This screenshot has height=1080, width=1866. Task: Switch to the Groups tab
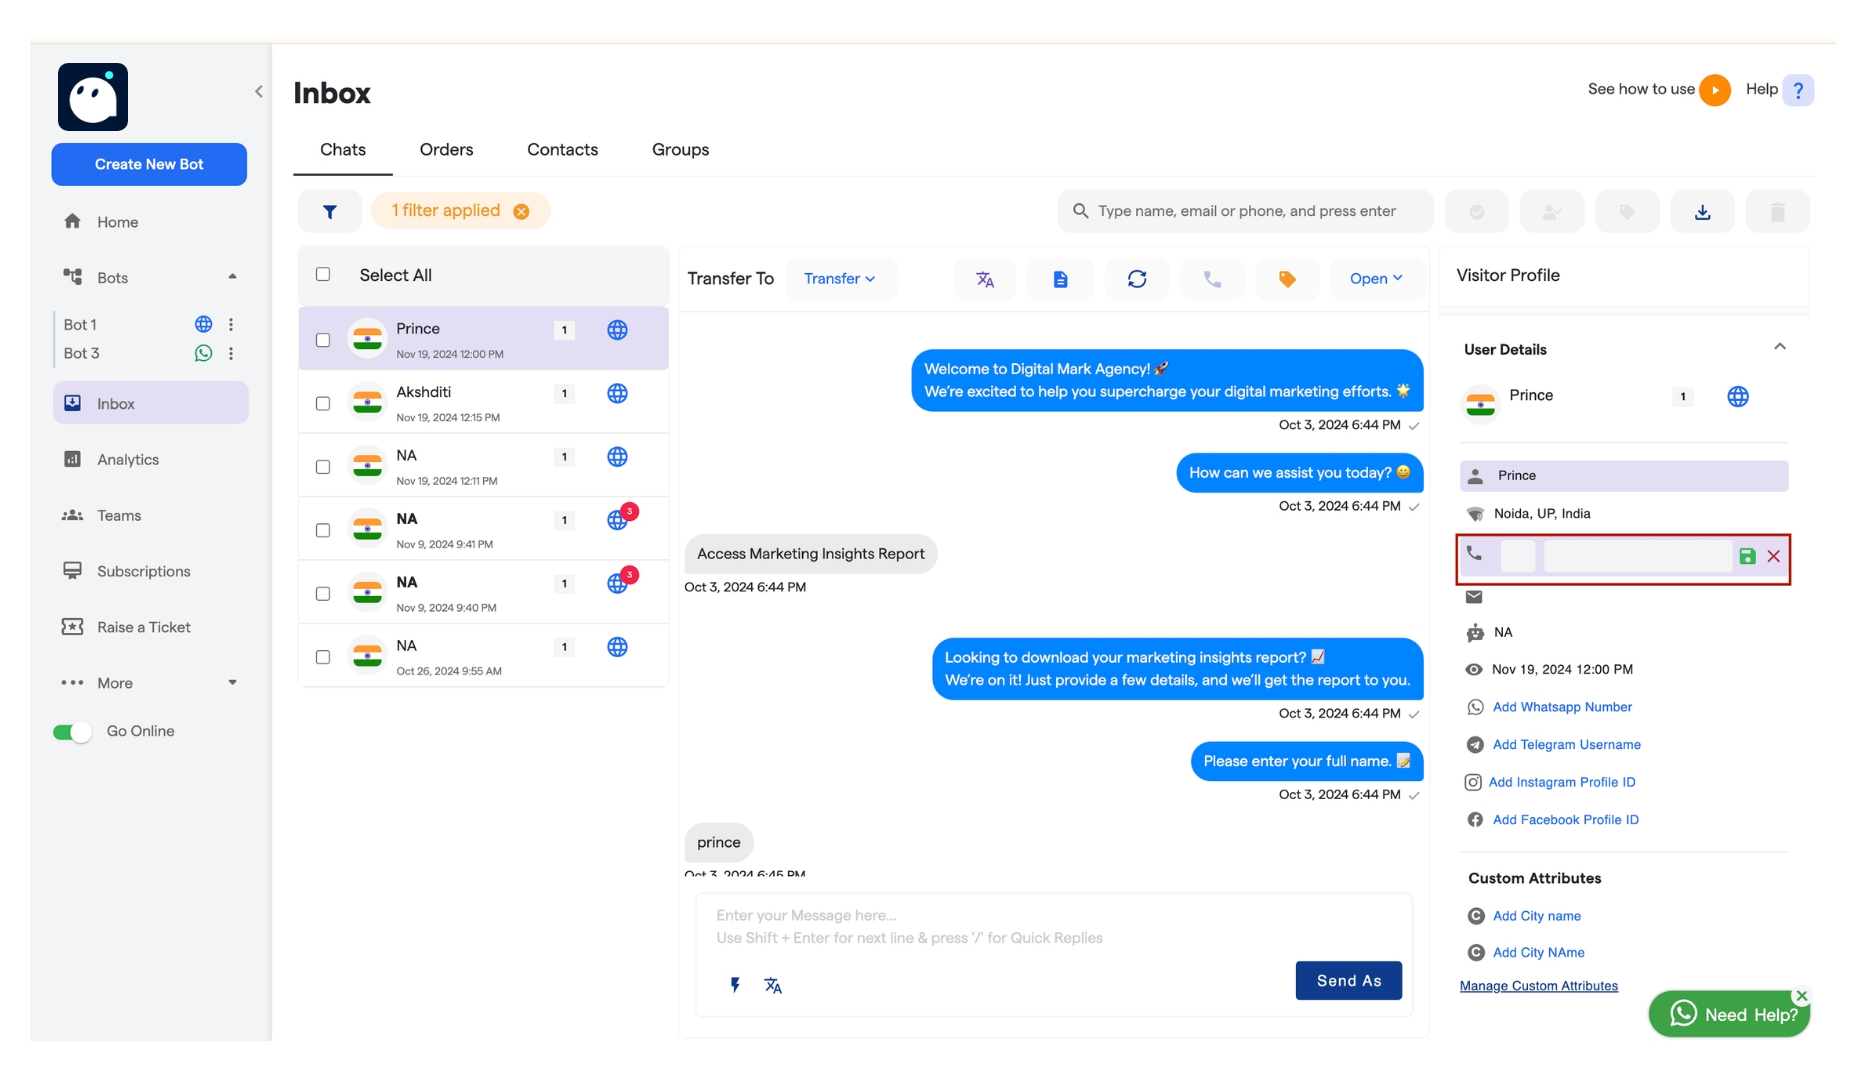tap(681, 150)
